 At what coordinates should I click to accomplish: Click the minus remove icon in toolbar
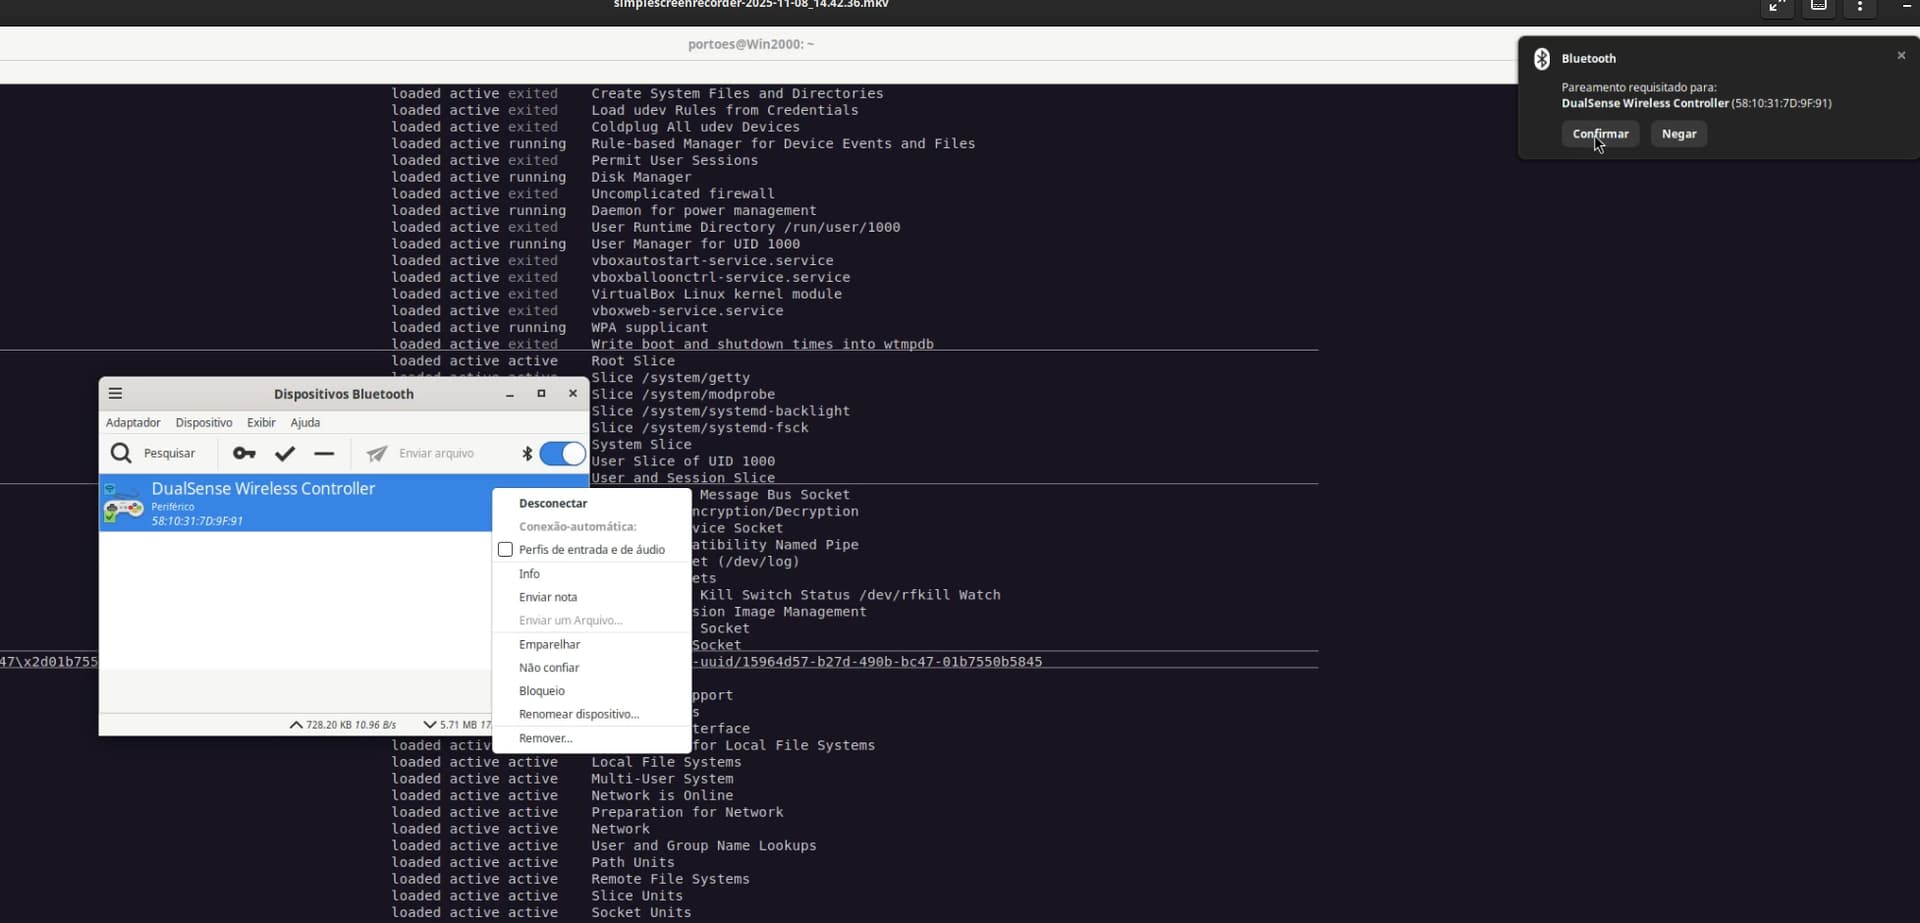click(x=324, y=453)
